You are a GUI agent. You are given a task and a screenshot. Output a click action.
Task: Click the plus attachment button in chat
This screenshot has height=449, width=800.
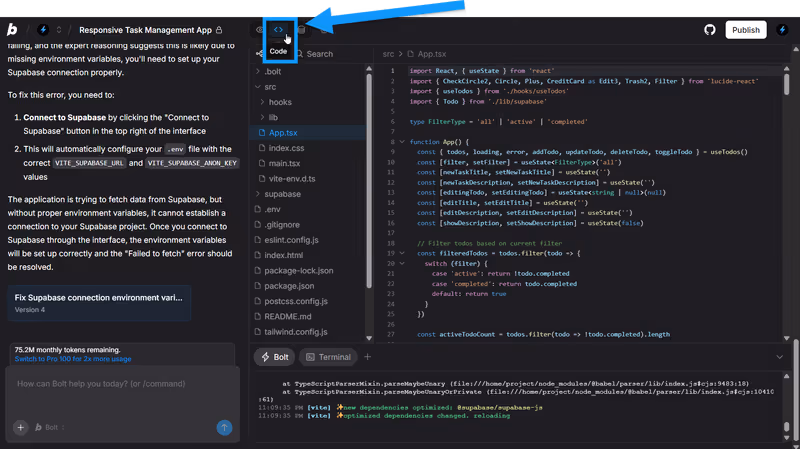pyautogui.click(x=20, y=428)
